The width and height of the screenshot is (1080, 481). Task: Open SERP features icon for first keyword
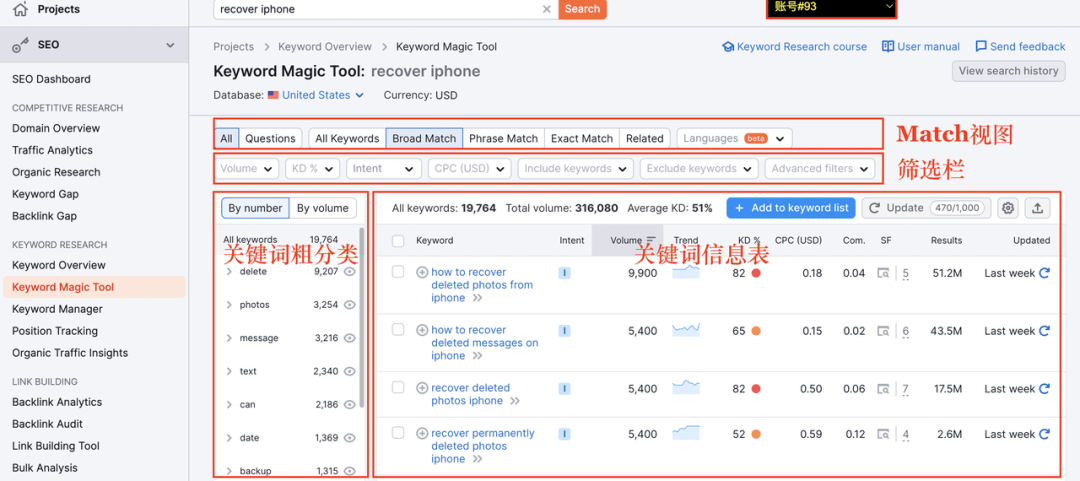(x=883, y=273)
